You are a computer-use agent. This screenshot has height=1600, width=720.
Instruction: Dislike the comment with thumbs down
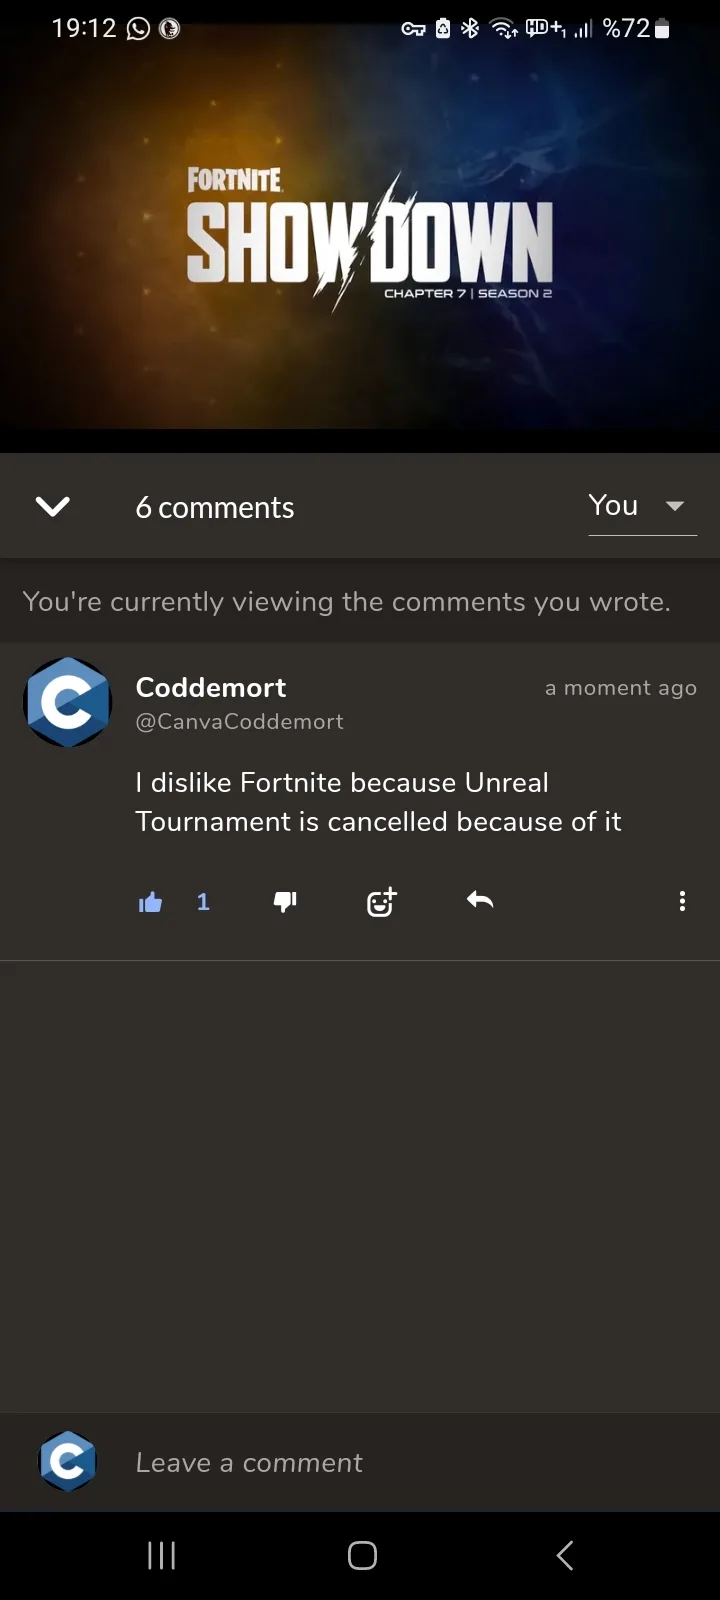pos(285,902)
